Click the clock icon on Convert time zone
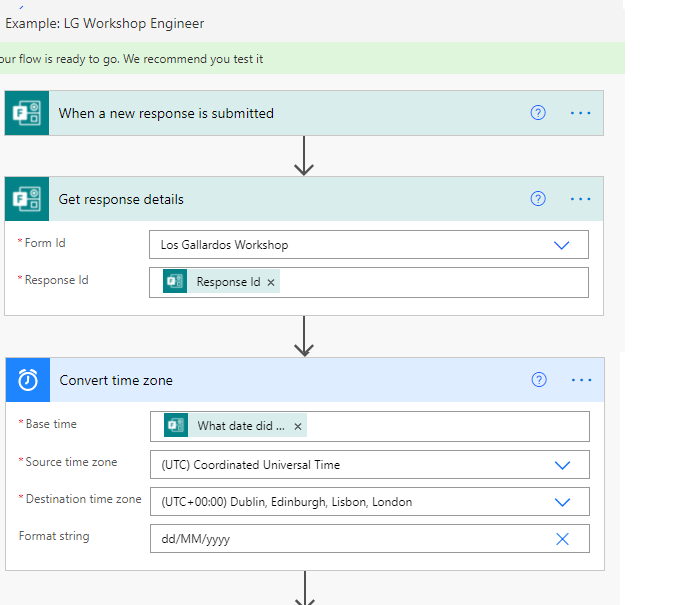Image resolution: width=682 pixels, height=605 pixels. click(x=27, y=380)
